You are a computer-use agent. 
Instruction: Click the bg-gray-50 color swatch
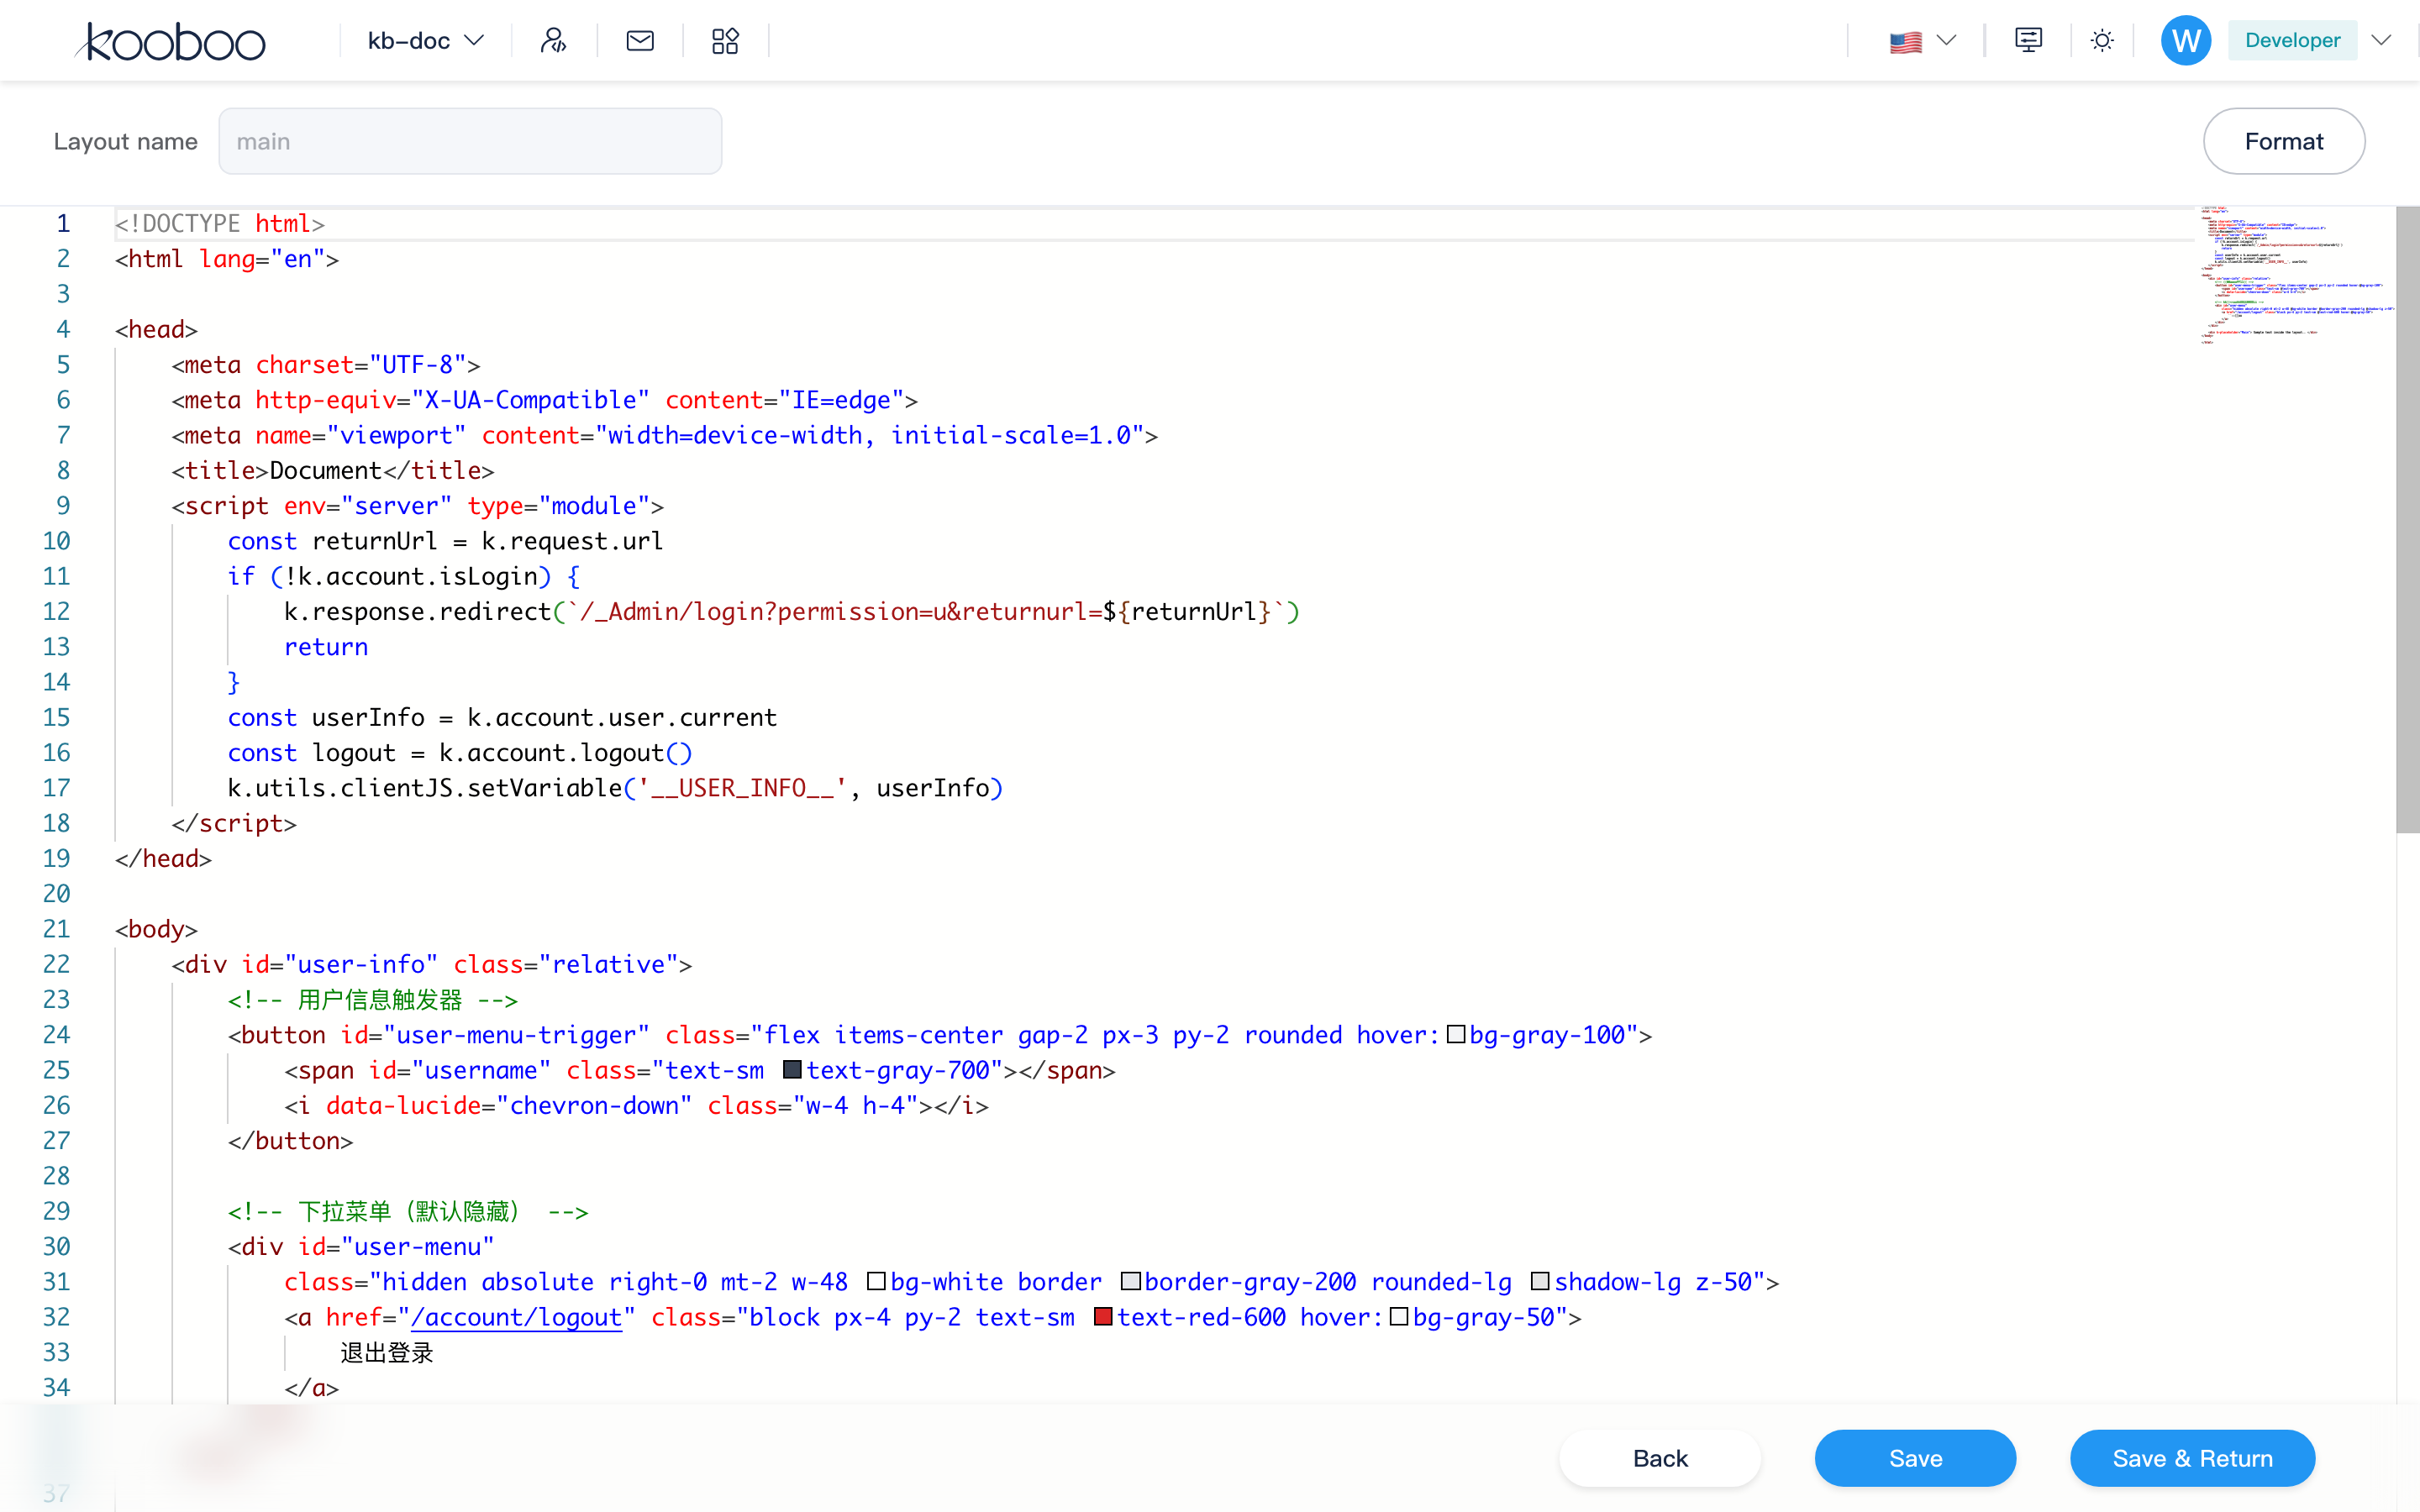click(1399, 1317)
